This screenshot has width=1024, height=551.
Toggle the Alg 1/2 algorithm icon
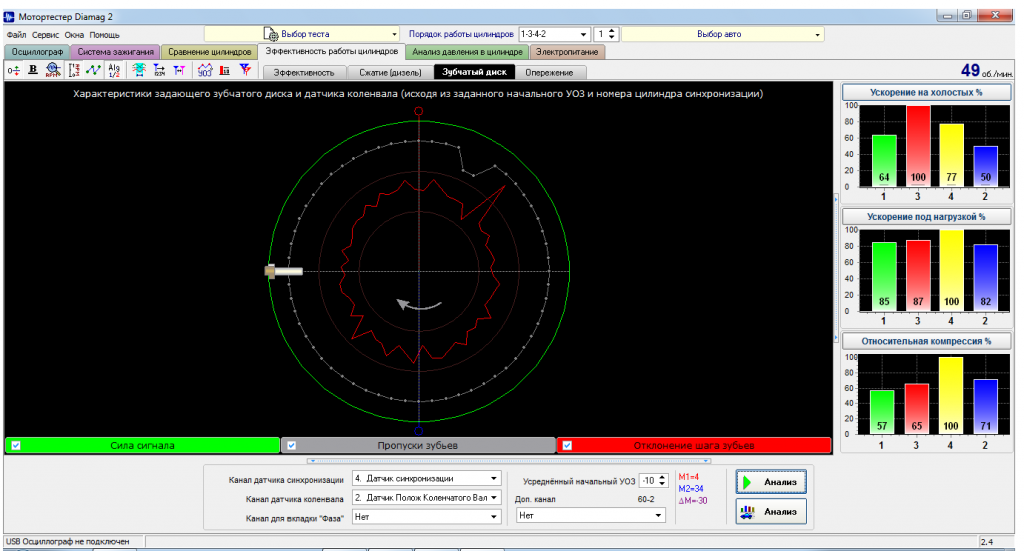(114, 70)
